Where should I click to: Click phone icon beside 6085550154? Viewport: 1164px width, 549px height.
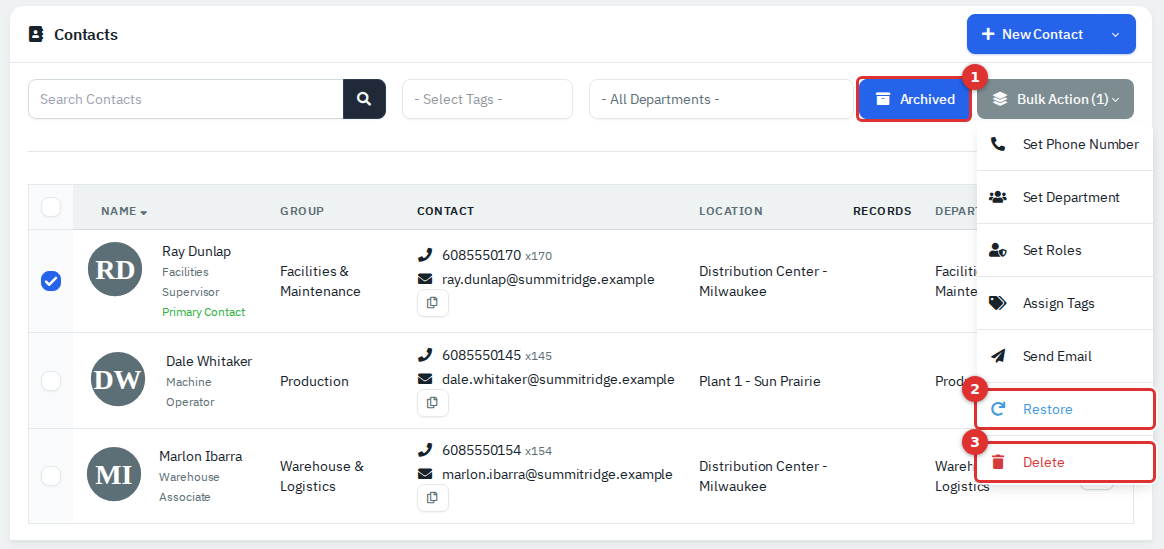coord(425,450)
